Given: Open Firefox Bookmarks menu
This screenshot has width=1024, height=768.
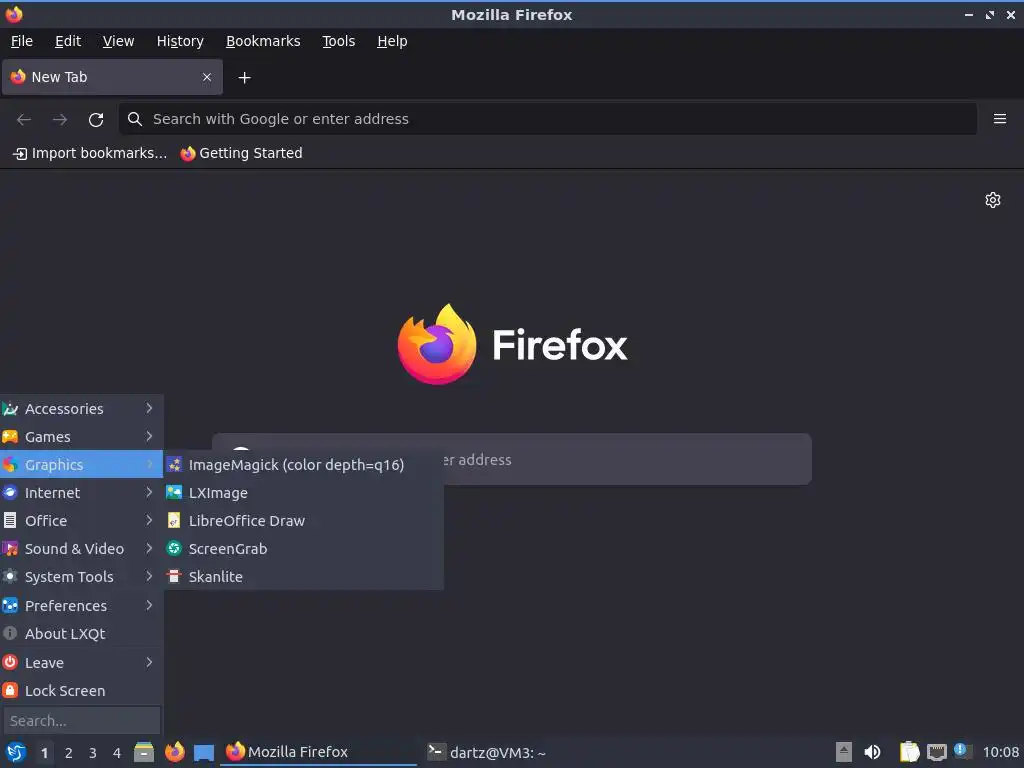Looking at the screenshot, I should pos(263,41).
